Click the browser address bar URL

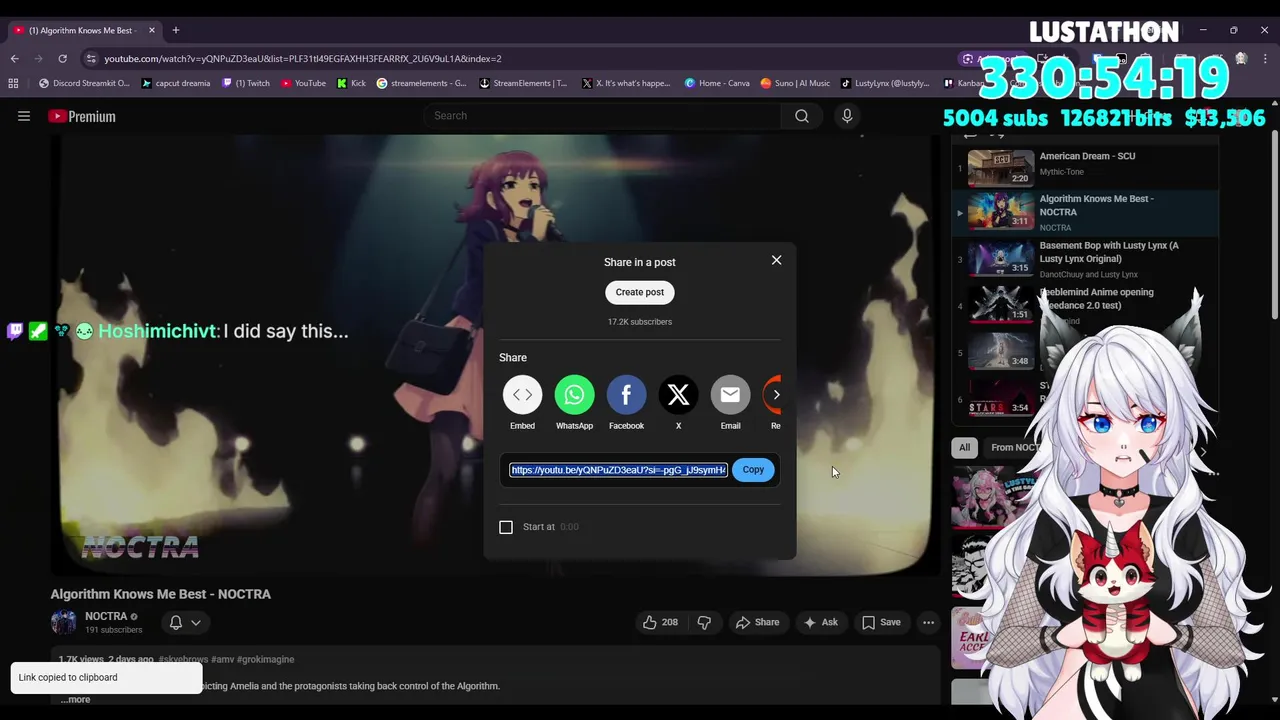coord(302,58)
